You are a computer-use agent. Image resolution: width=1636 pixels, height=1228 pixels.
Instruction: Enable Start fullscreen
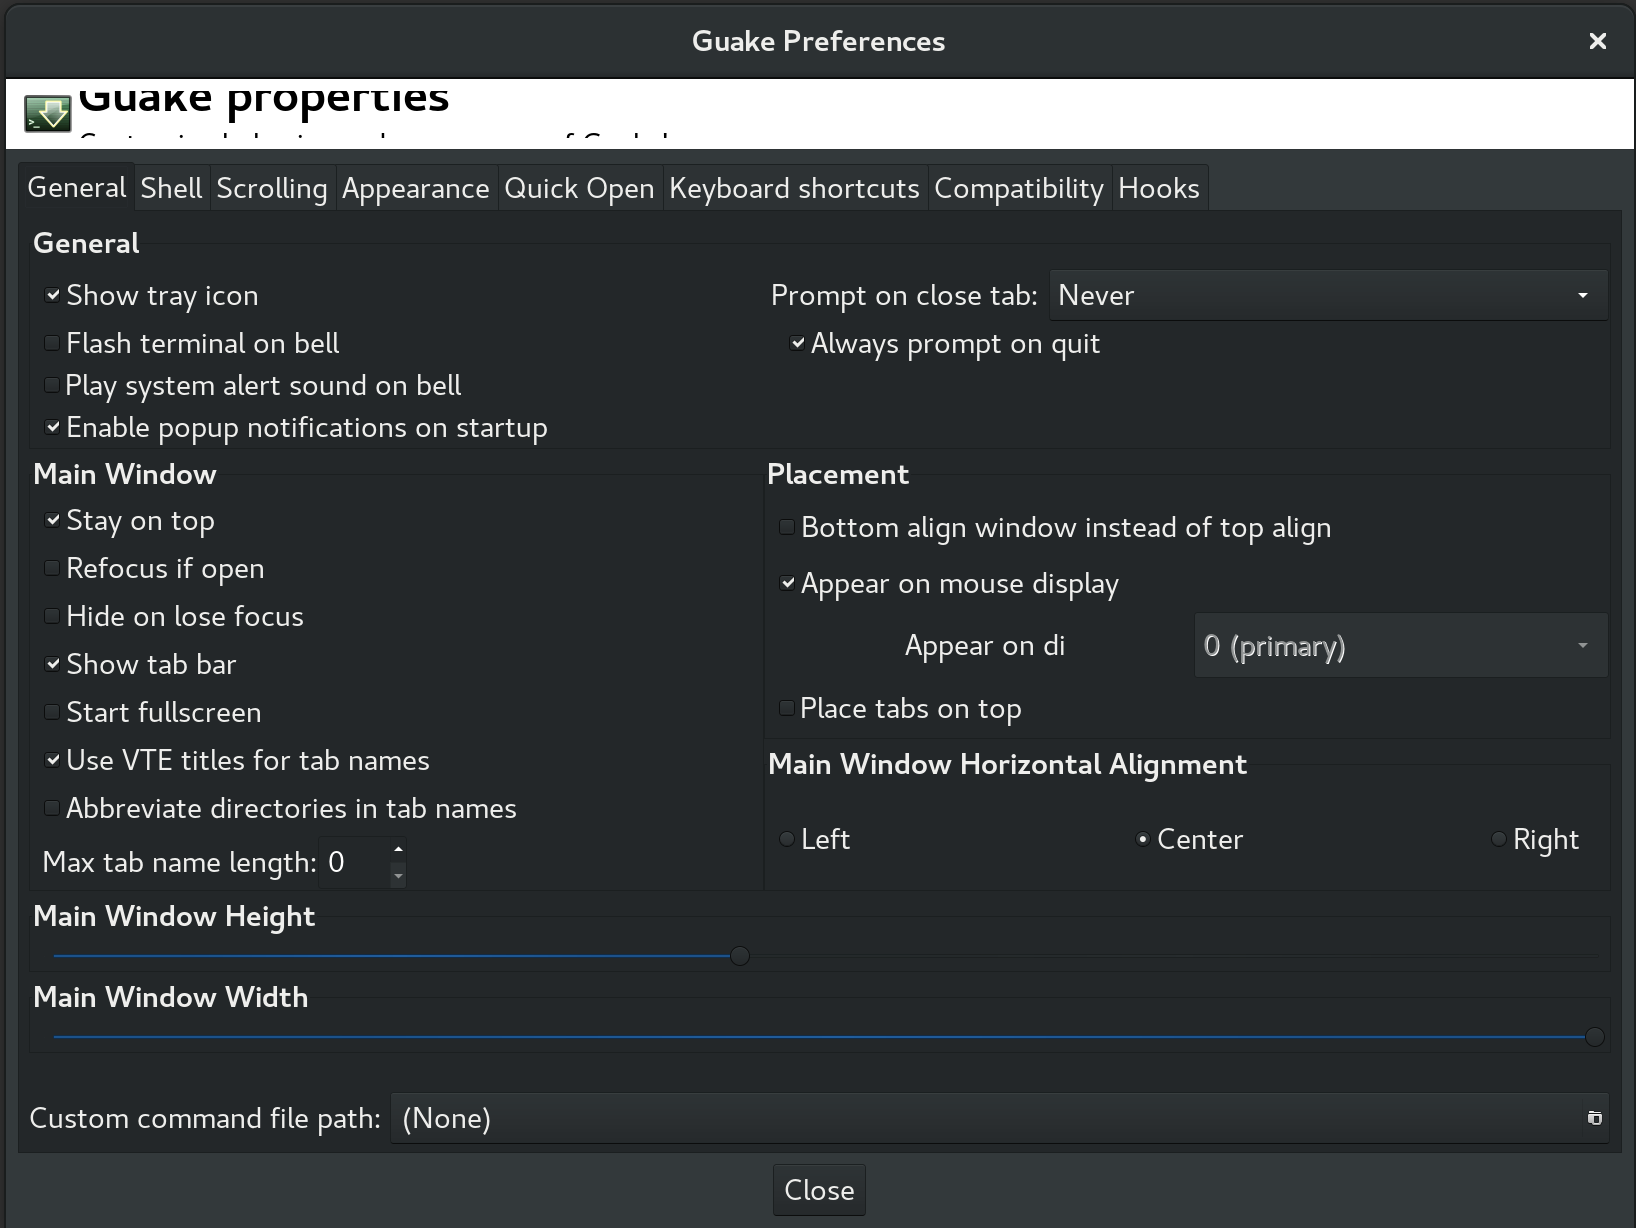[51, 712]
